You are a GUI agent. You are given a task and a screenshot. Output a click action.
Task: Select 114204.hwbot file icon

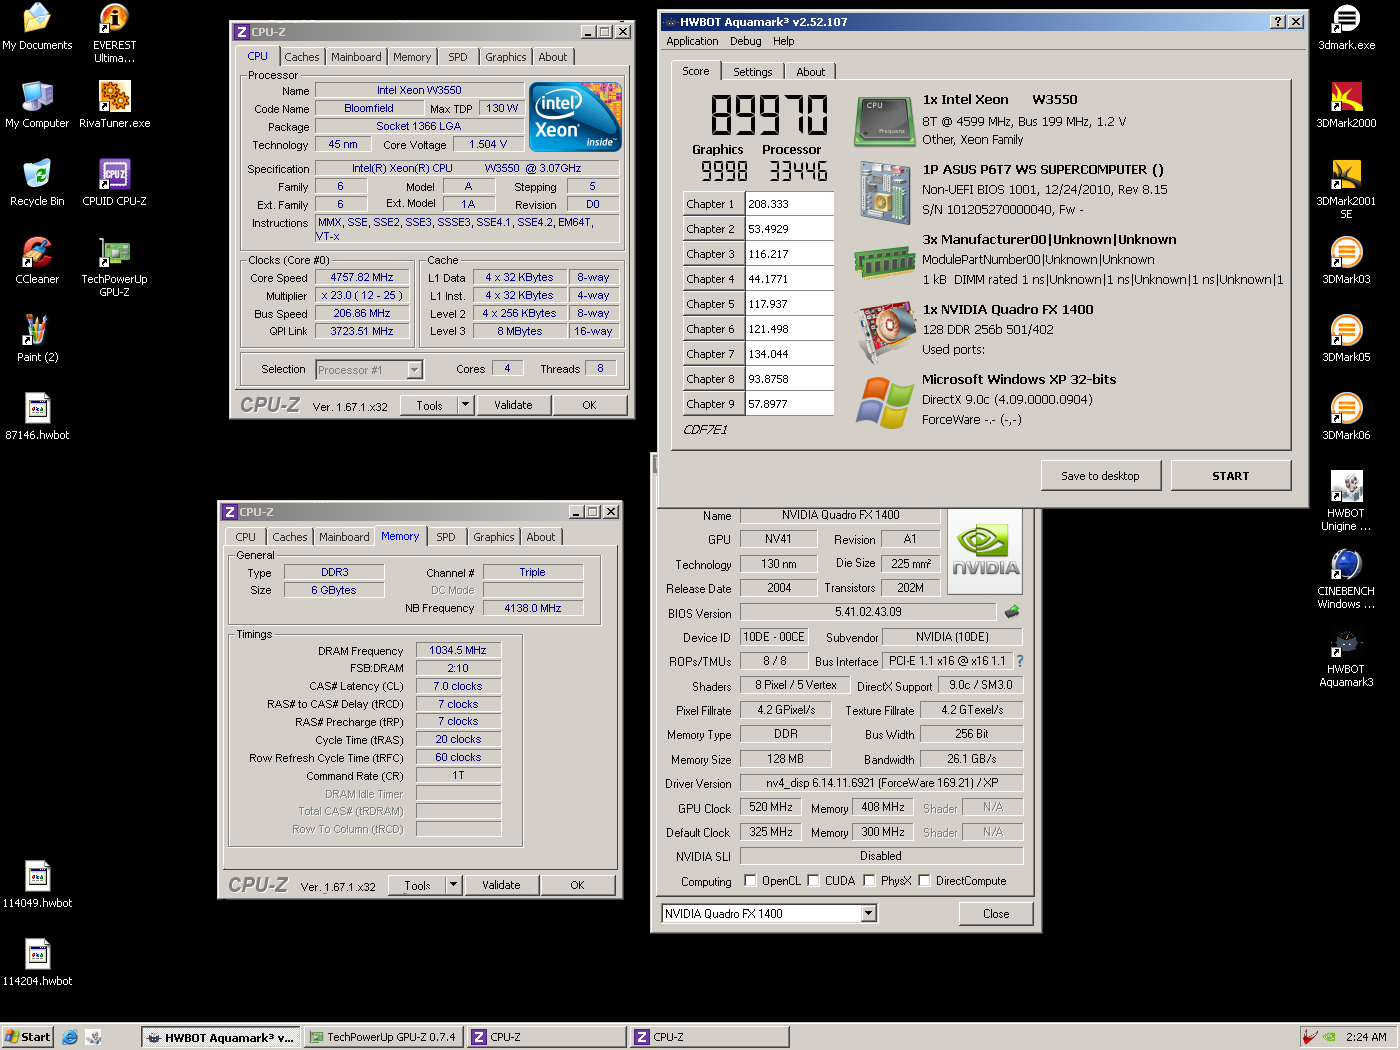(x=37, y=962)
